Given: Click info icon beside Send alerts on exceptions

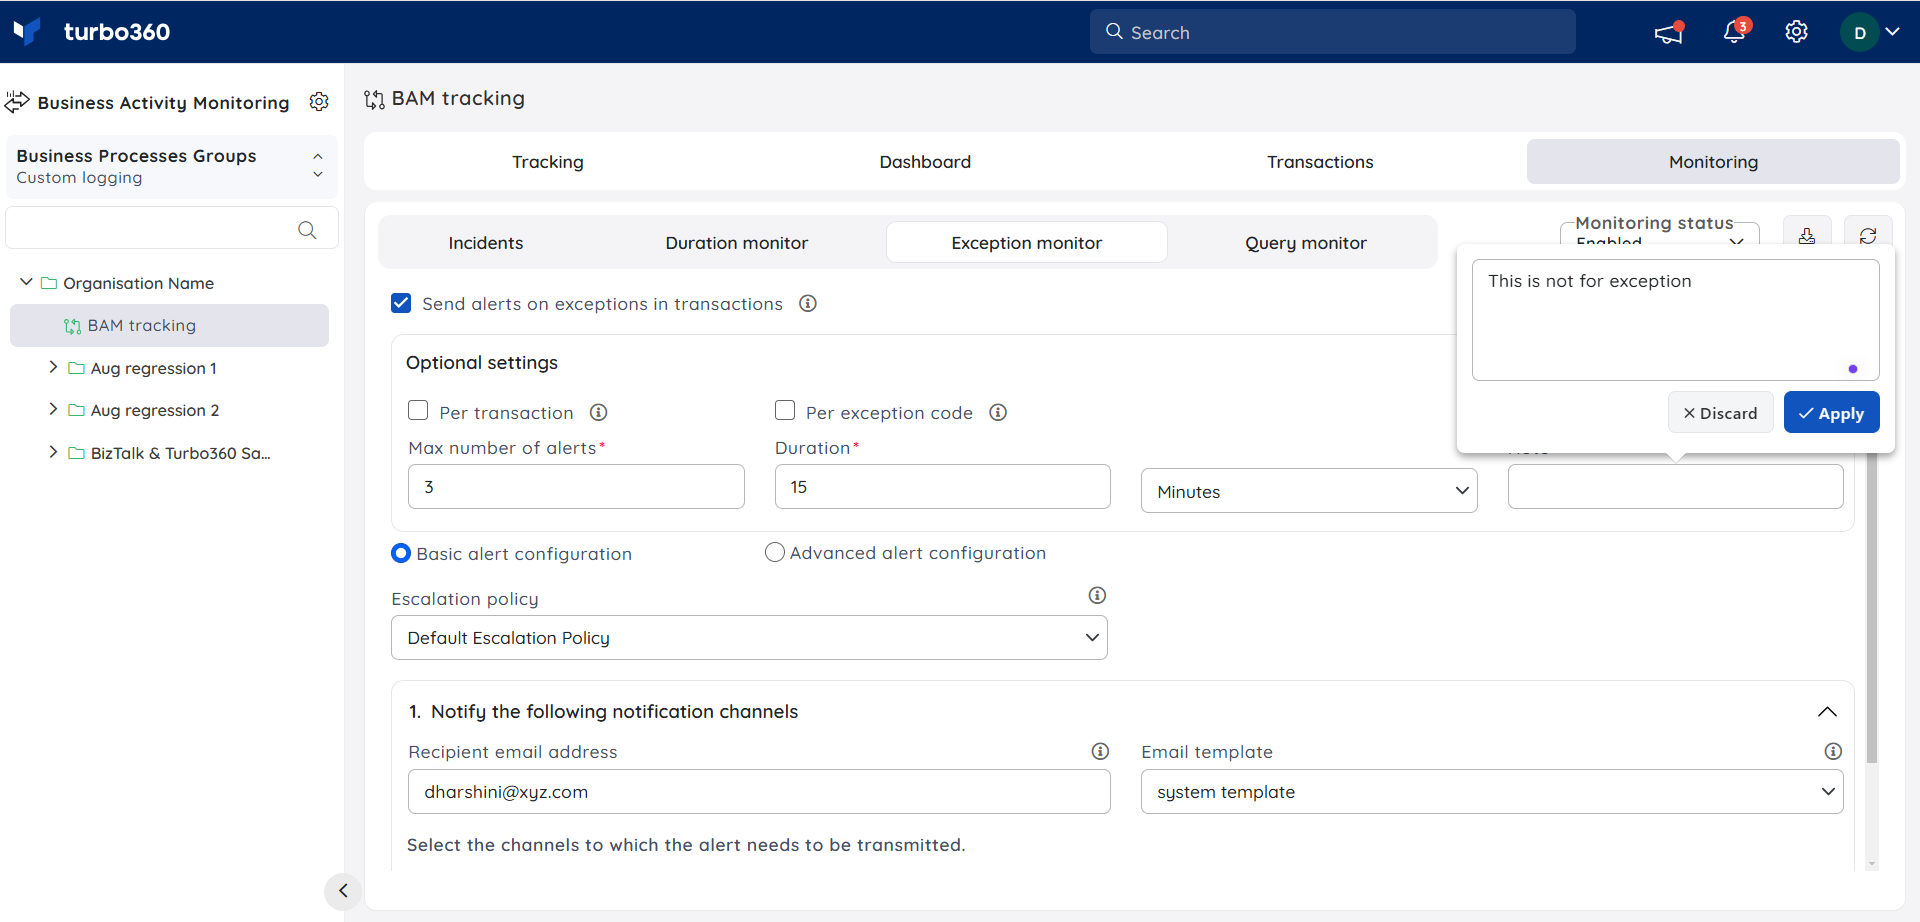Looking at the screenshot, I should pos(808,303).
